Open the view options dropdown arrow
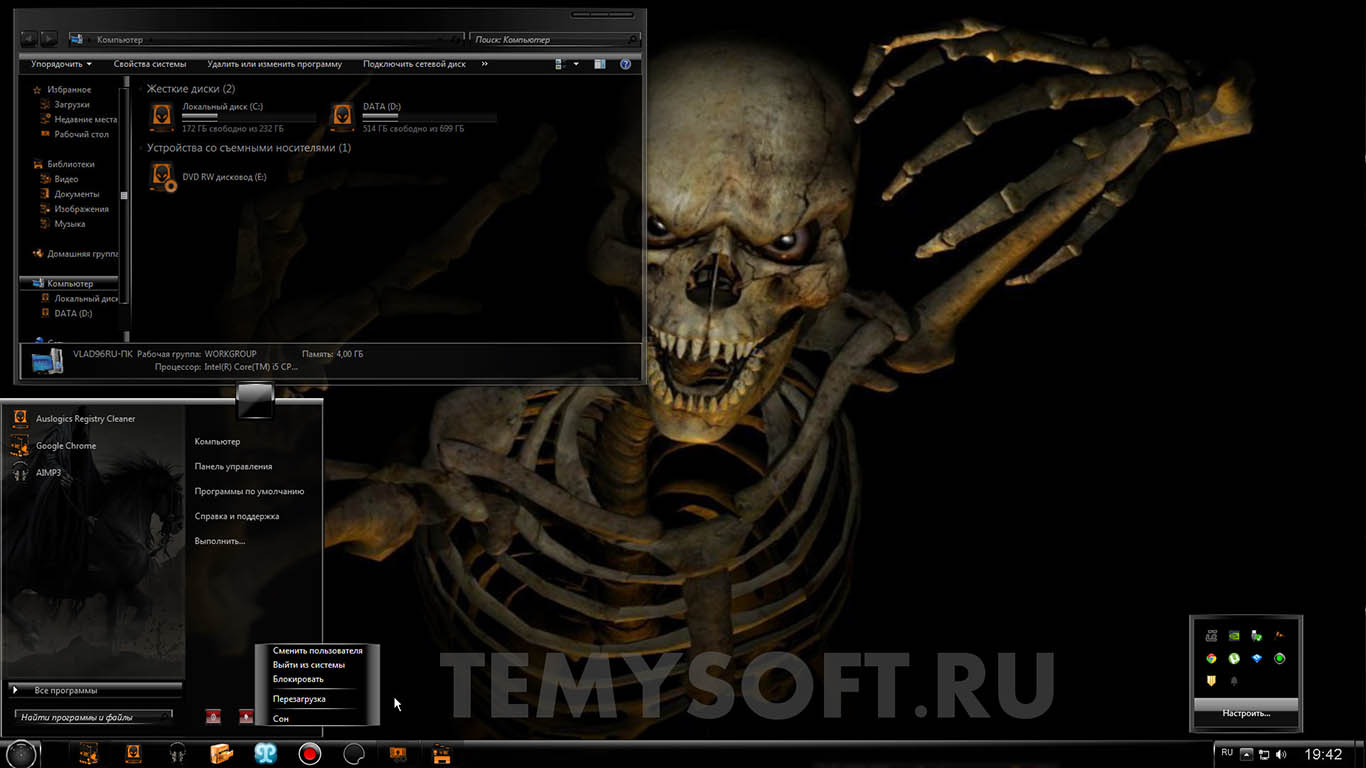 pyautogui.click(x=576, y=64)
